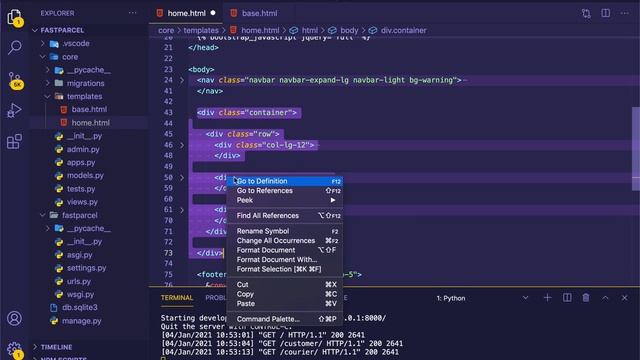640x360 pixels.
Task: Open the Peek submenu
Action: [x=285, y=200]
